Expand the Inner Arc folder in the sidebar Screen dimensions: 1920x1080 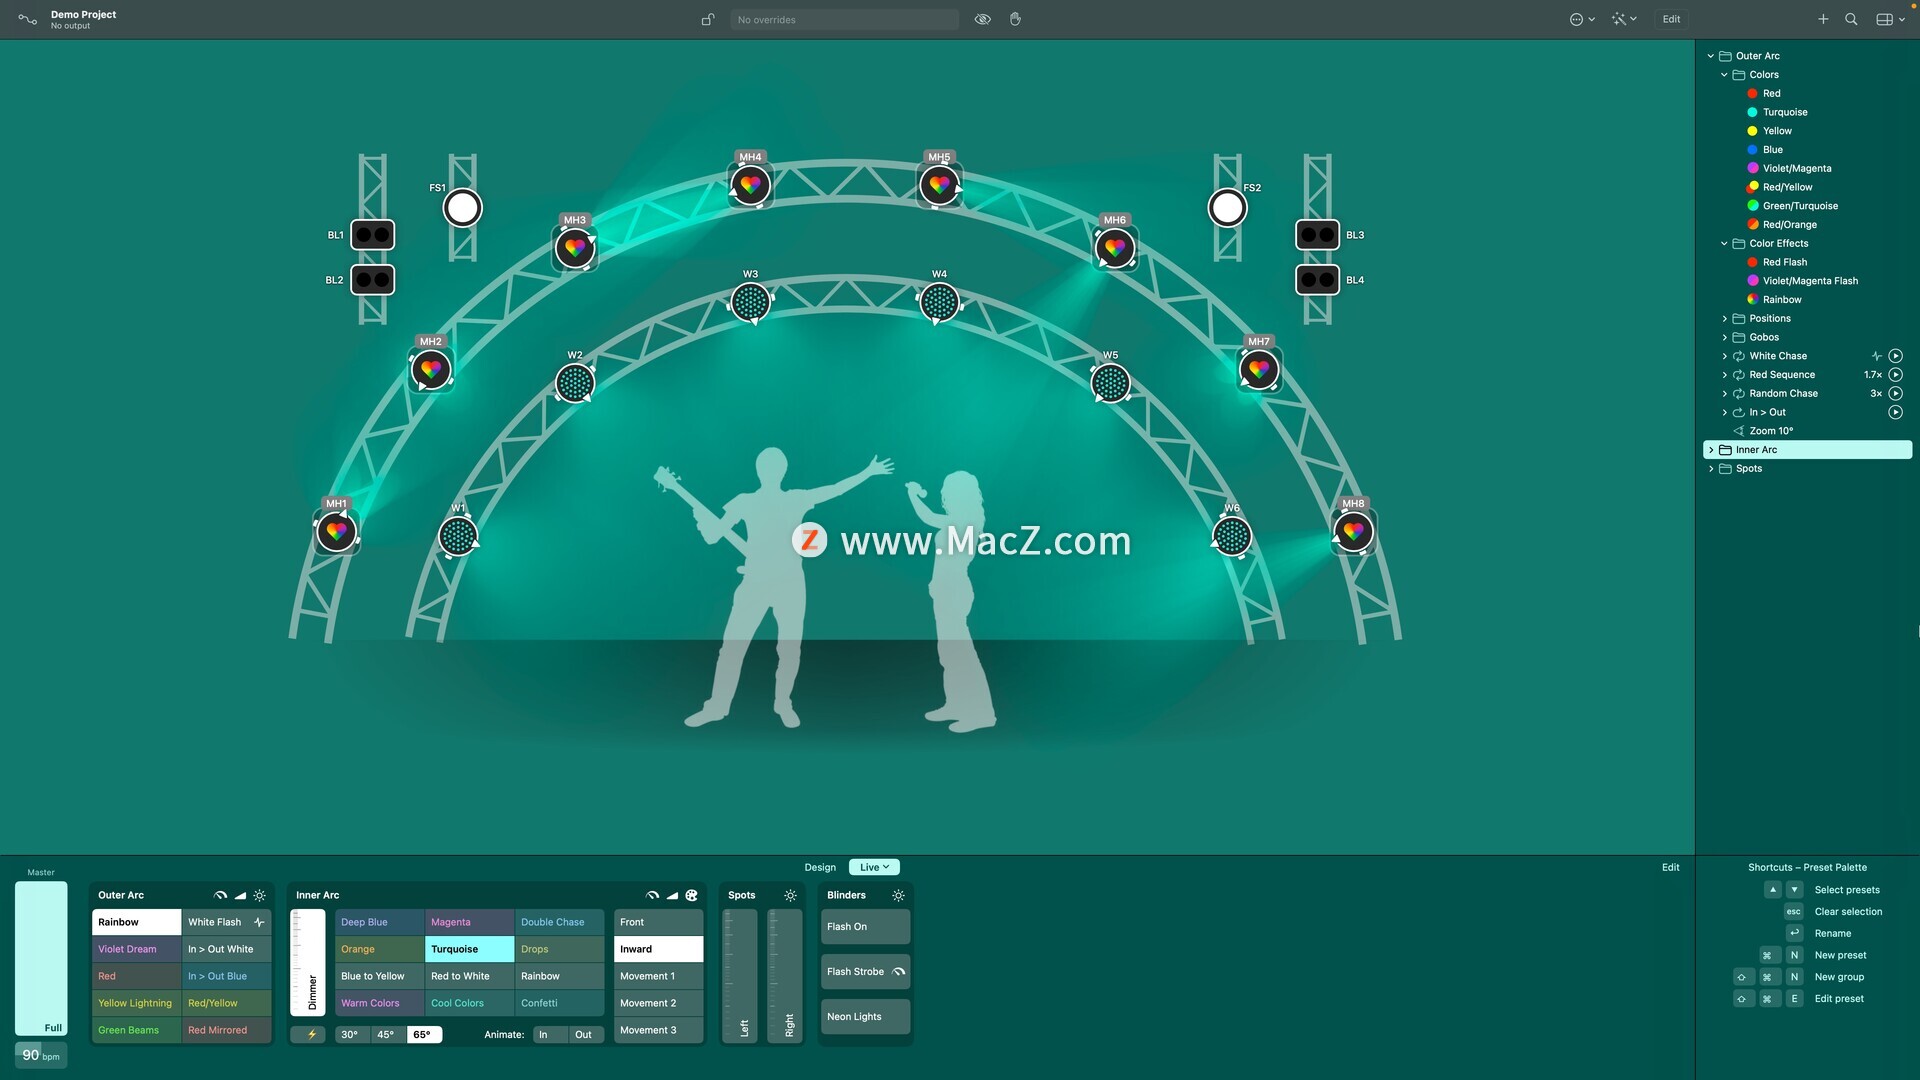[x=1711, y=450]
